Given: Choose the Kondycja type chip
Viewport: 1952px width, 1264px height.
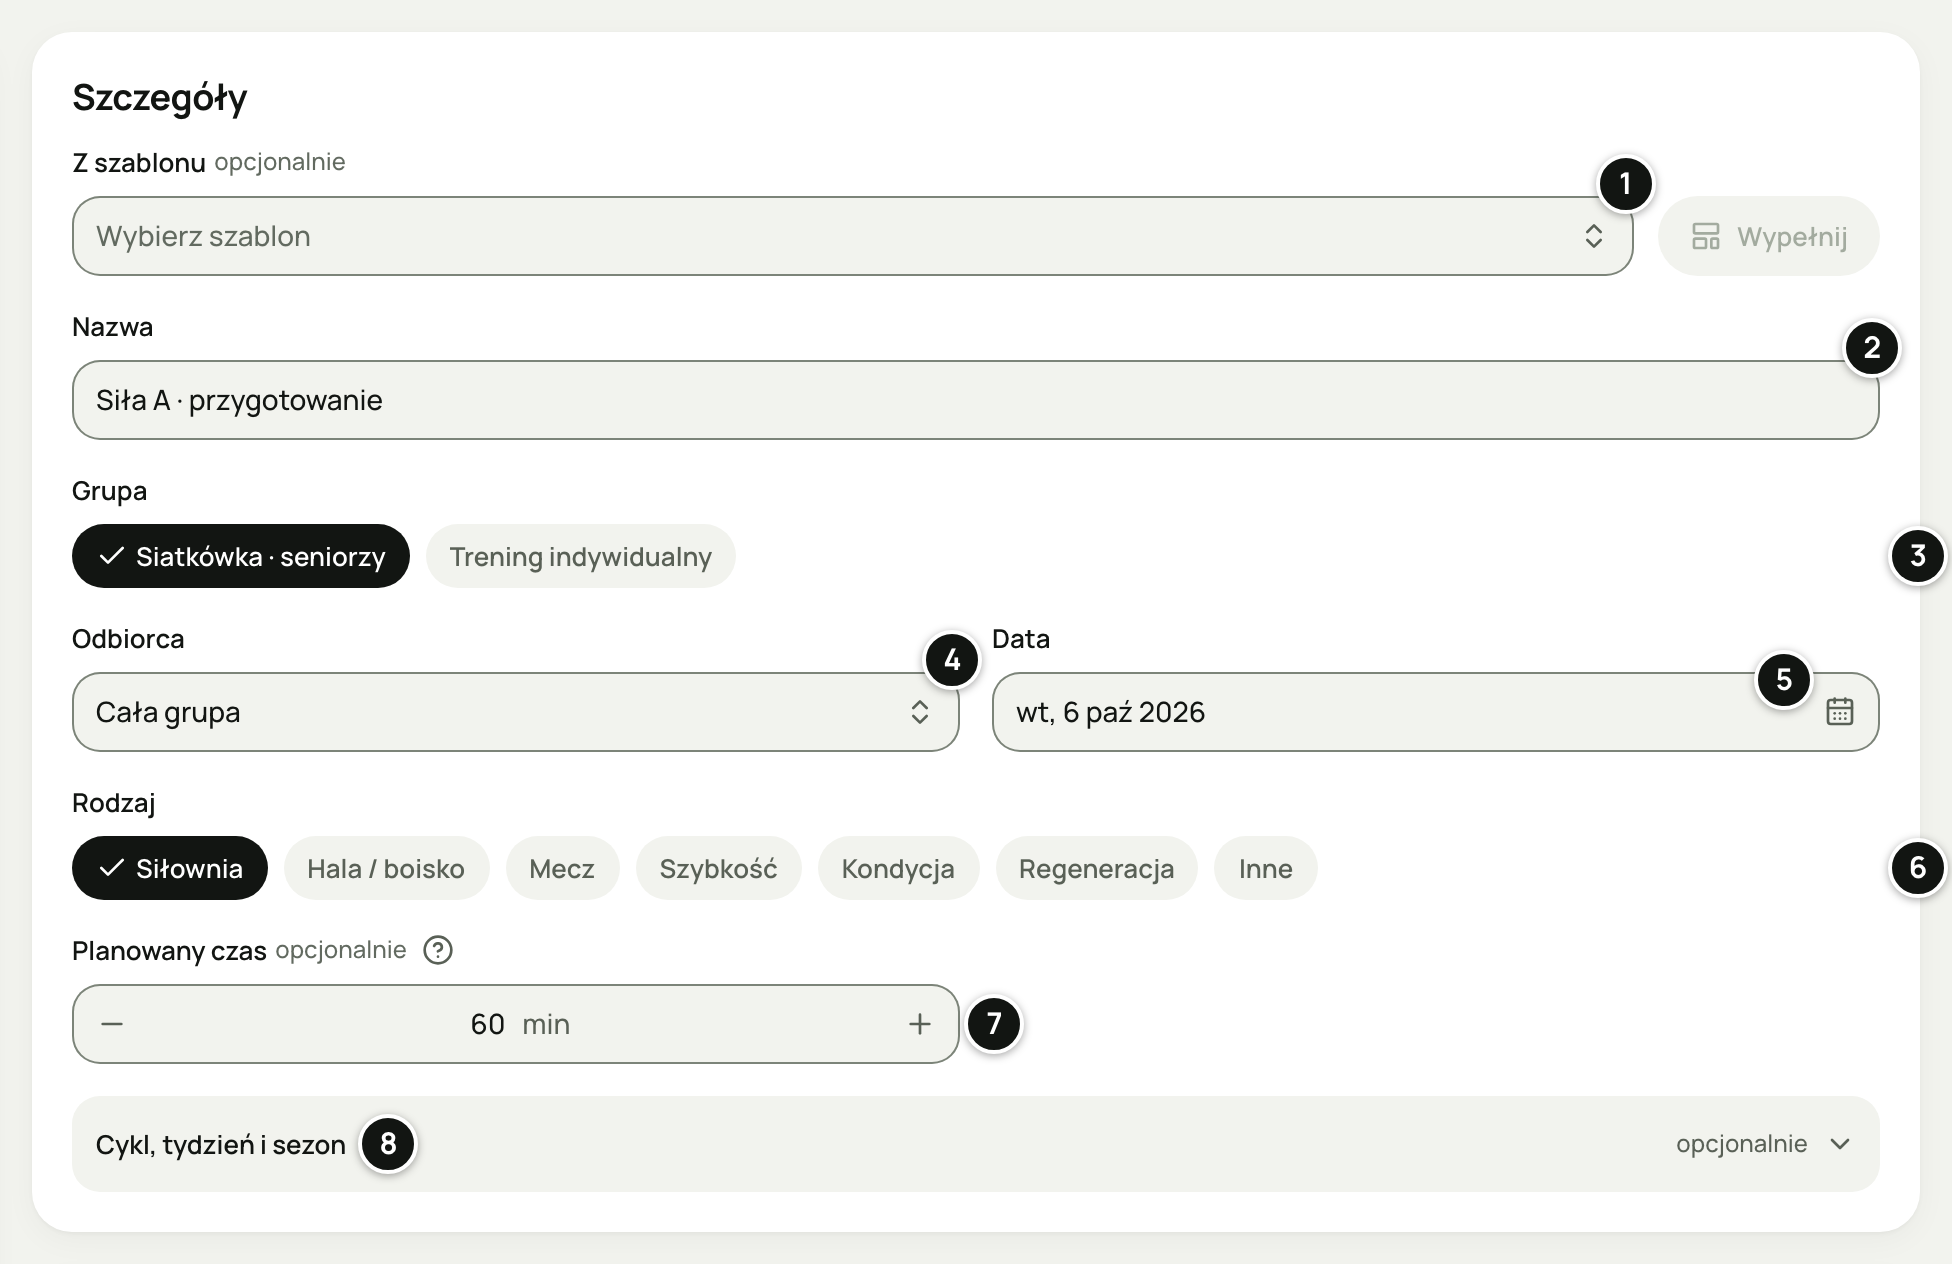Looking at the screenshot, I should 898,868.
